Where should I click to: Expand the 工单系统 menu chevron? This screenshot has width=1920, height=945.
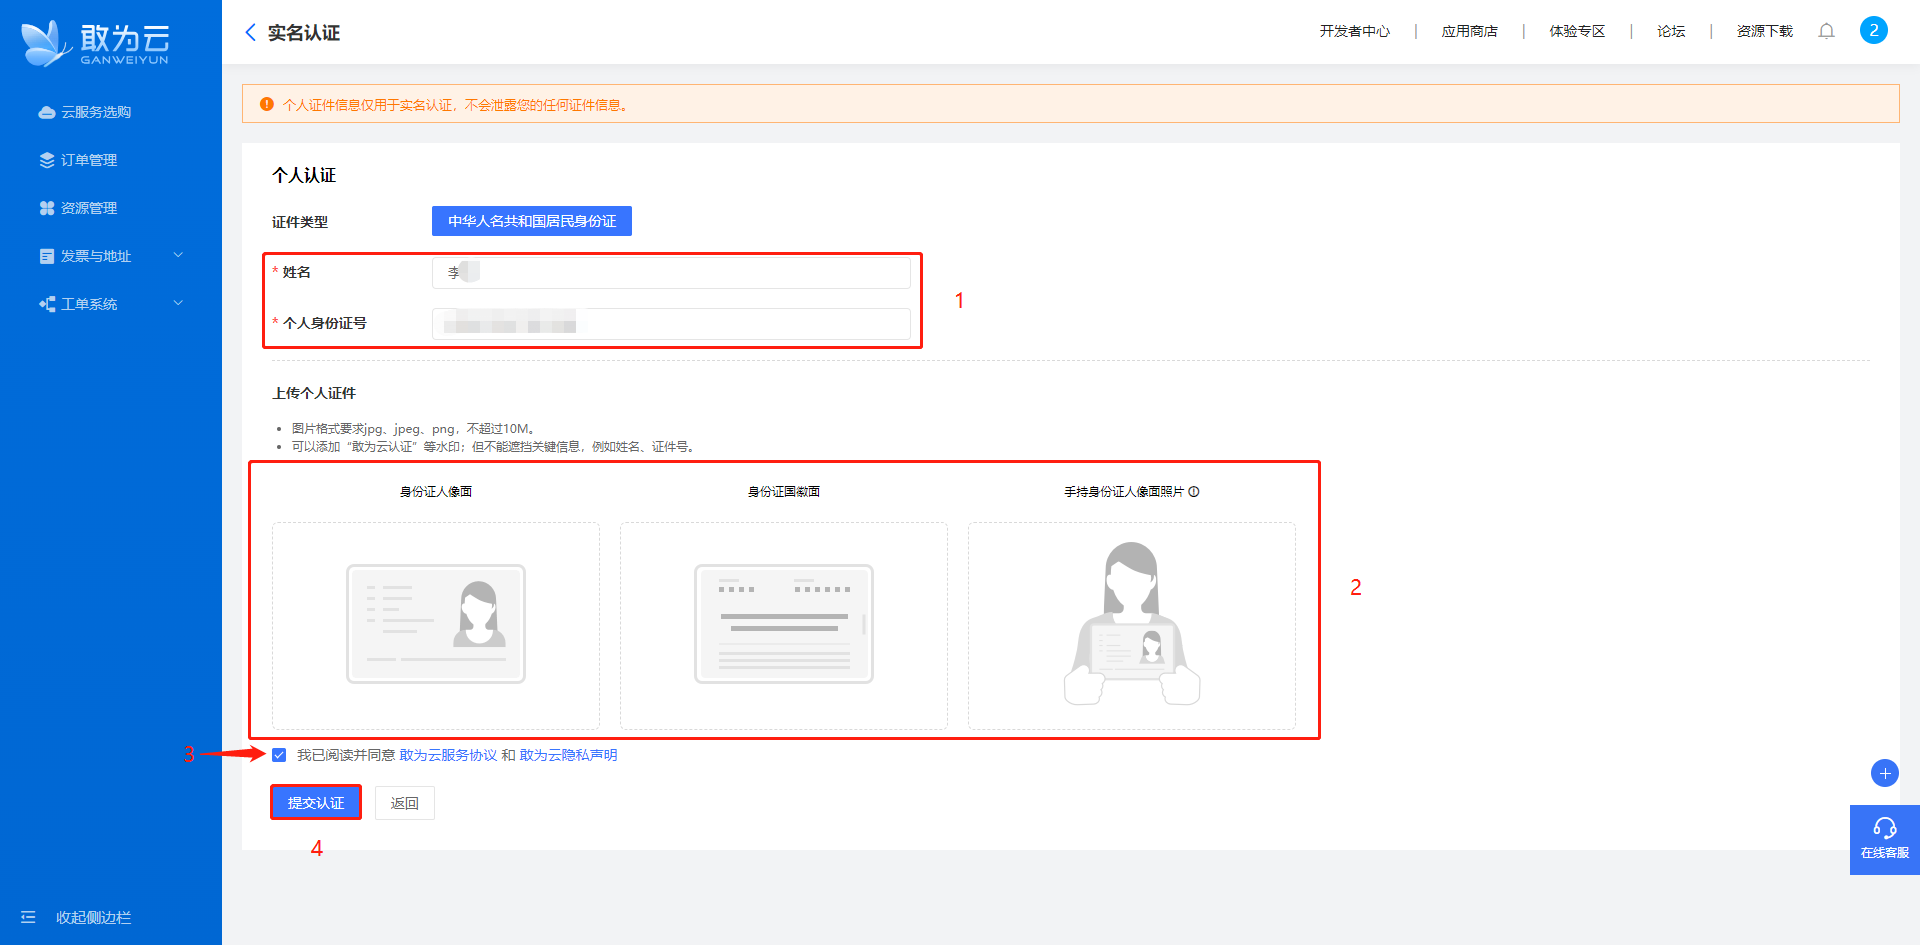coord(178,303)
